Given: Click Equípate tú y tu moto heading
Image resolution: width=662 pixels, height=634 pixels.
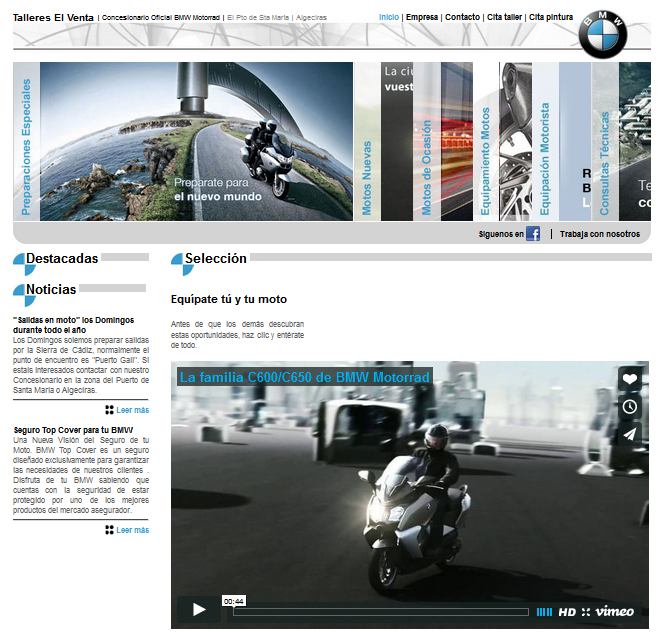Looking at the screenshot, I should (229, 299).
